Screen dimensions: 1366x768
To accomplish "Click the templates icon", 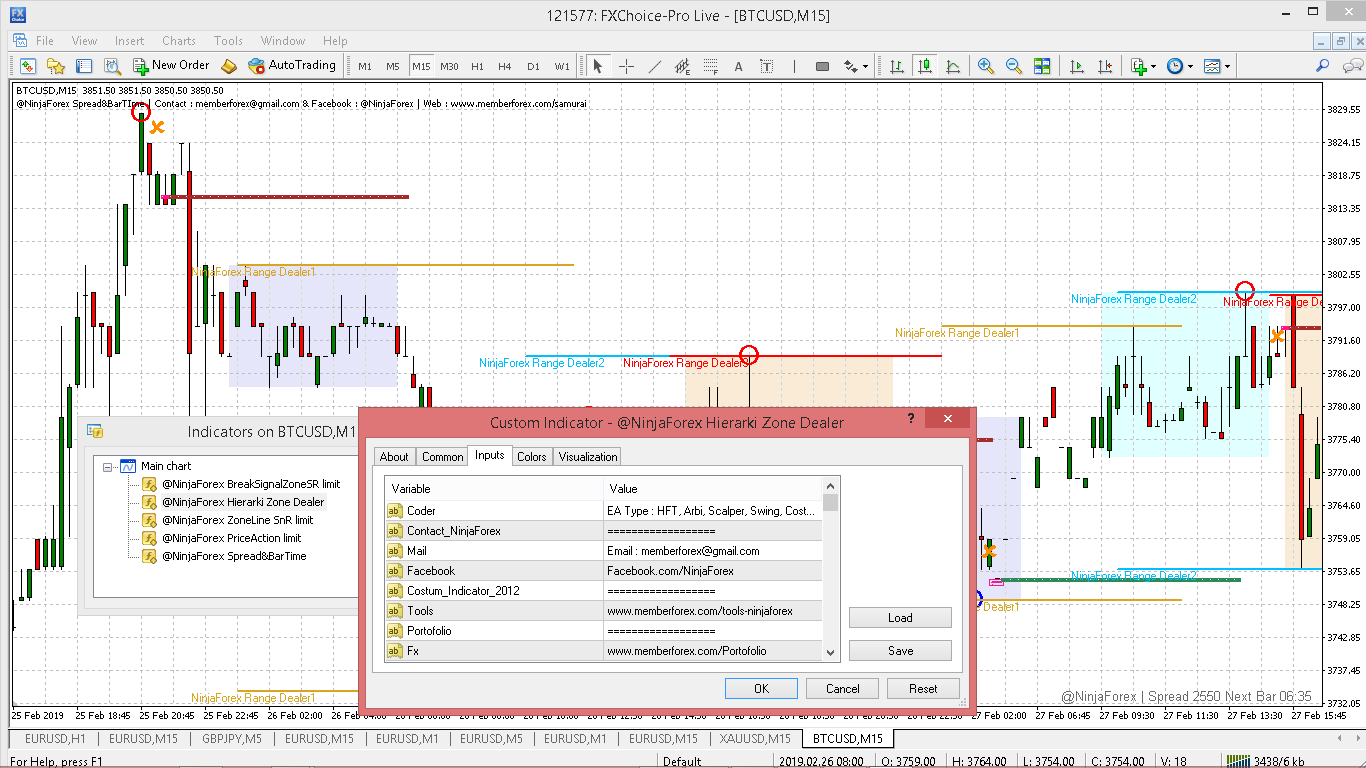I will click(x=1212, y=66).
